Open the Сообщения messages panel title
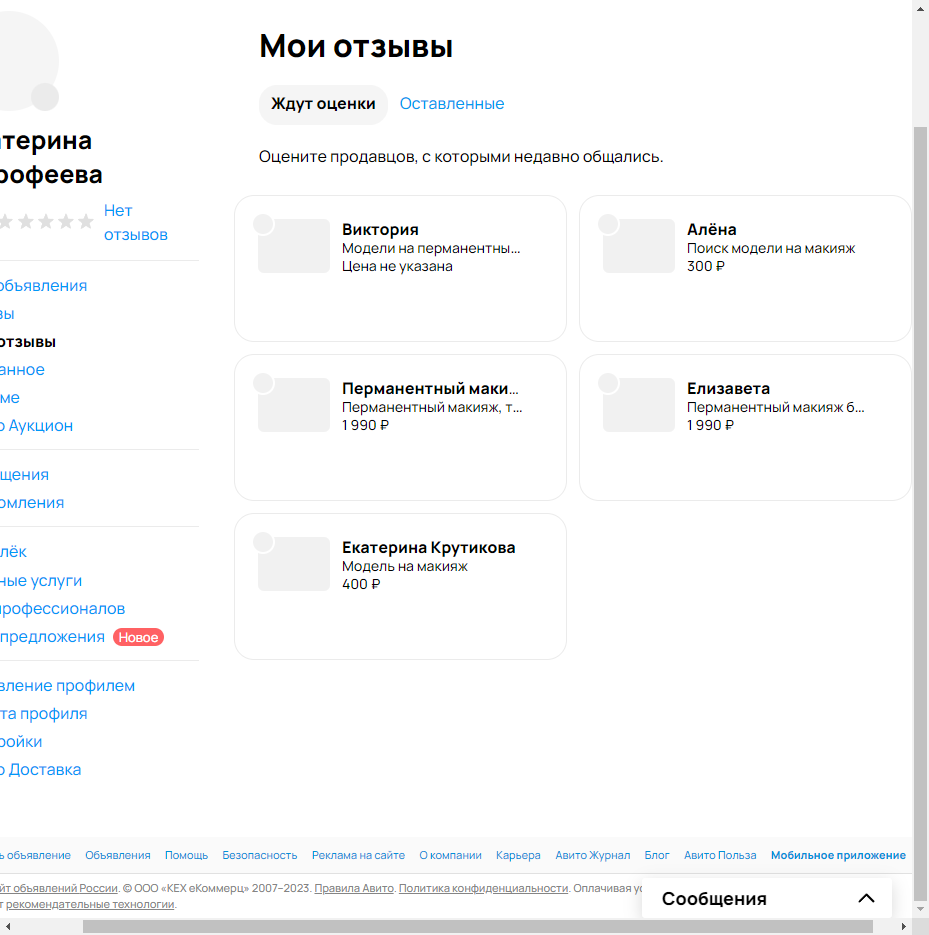Image resolution: width=929 pixels, height=935 pixels. click(x=714, y=899)
